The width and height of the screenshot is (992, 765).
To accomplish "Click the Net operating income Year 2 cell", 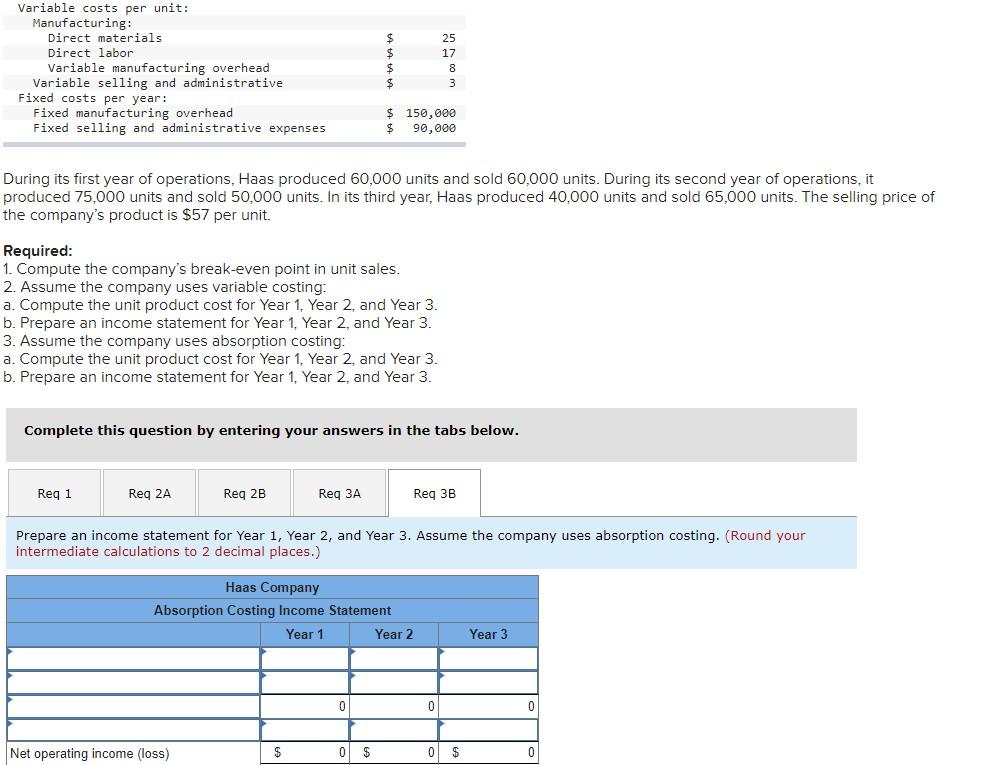I will pyautogui.click(x=392, y=753).
